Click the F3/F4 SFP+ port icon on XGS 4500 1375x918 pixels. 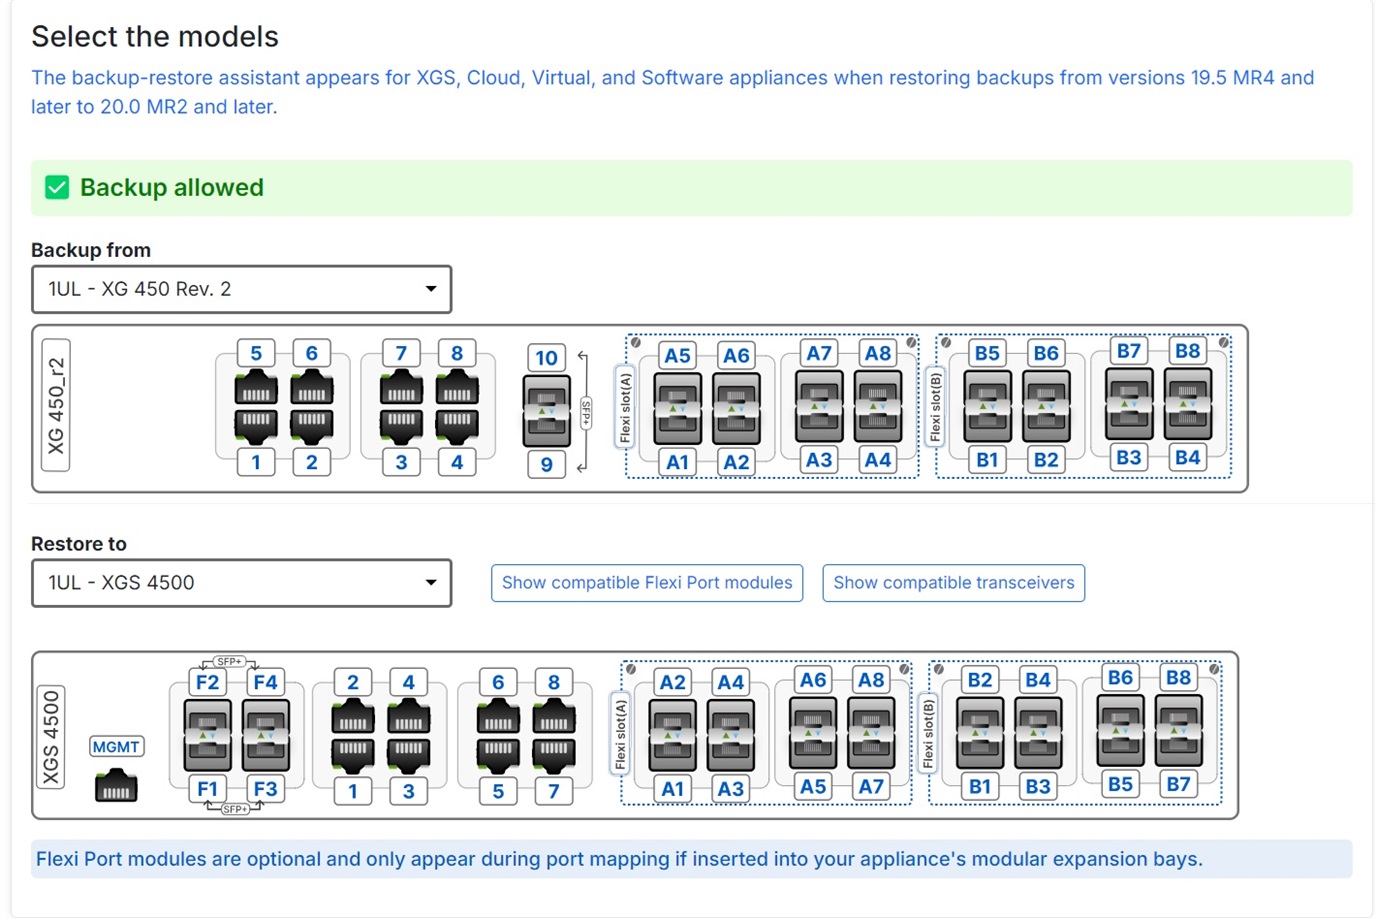coord(266,736)
